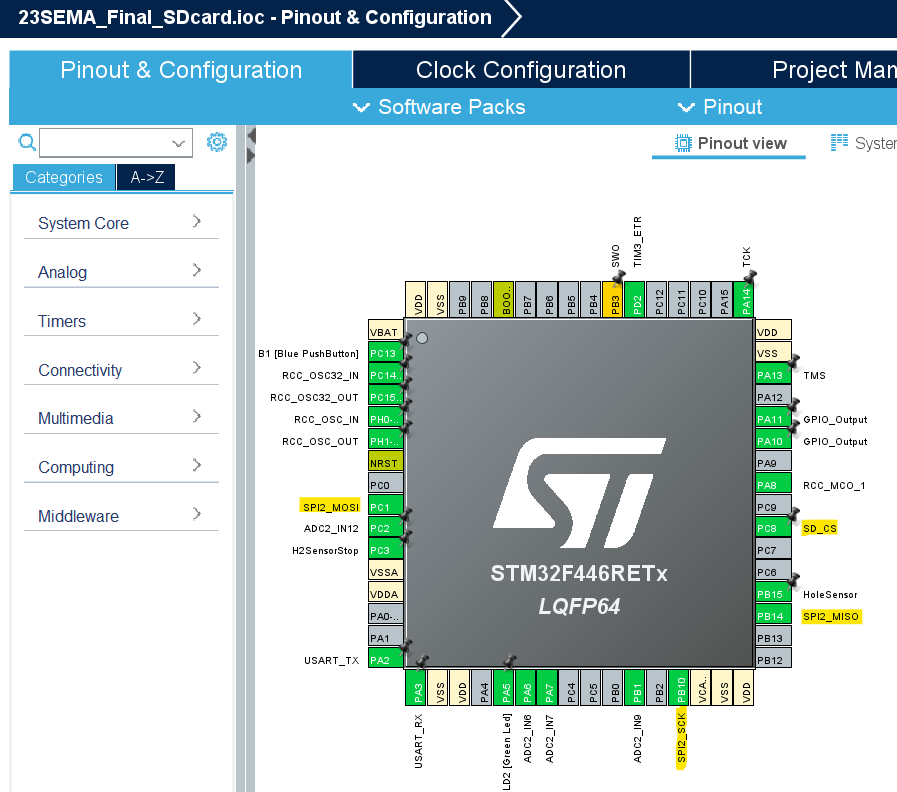Expand the Connectivity category

point(121,370)
